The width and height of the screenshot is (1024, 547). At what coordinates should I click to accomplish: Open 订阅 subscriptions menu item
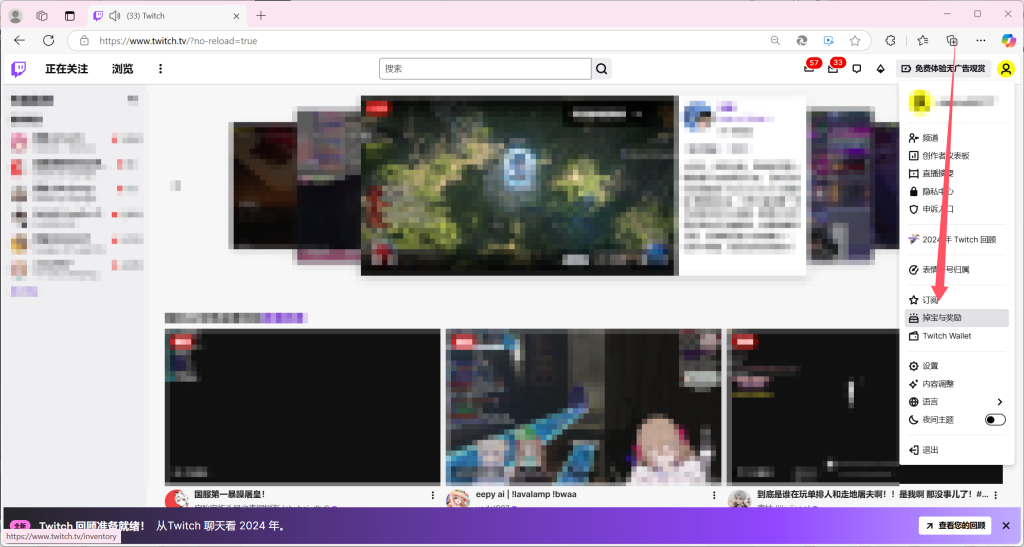(x=956, y=300)
